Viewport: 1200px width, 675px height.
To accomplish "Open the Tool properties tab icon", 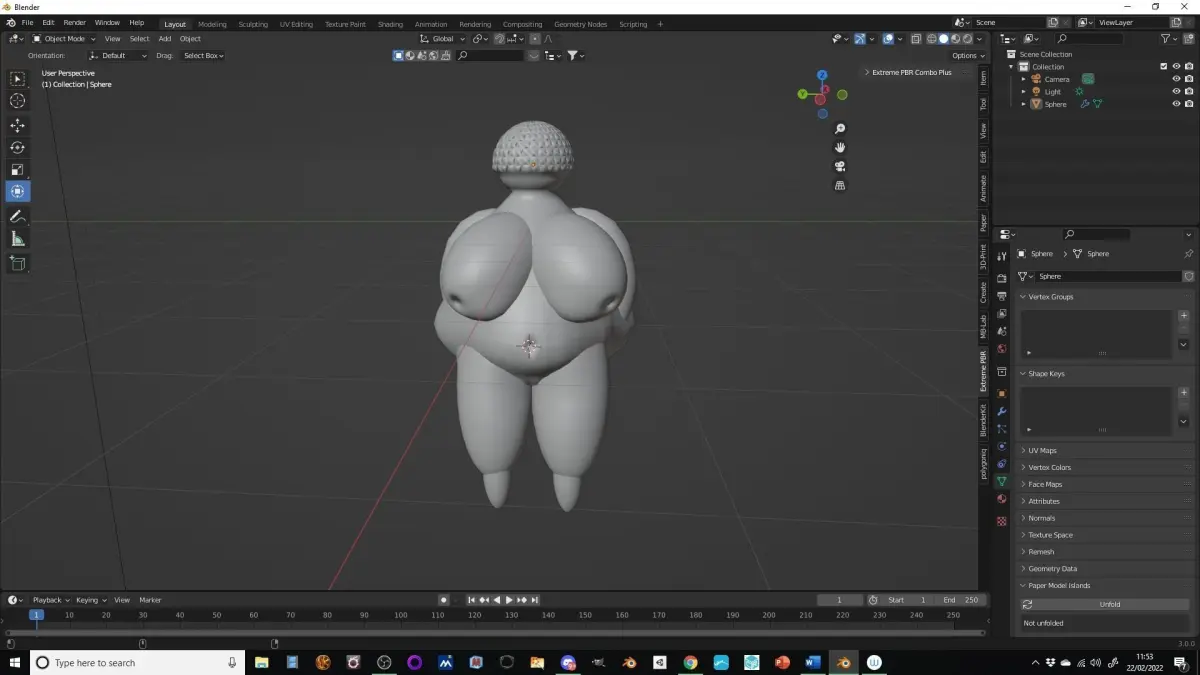I will click(1002, 258).
